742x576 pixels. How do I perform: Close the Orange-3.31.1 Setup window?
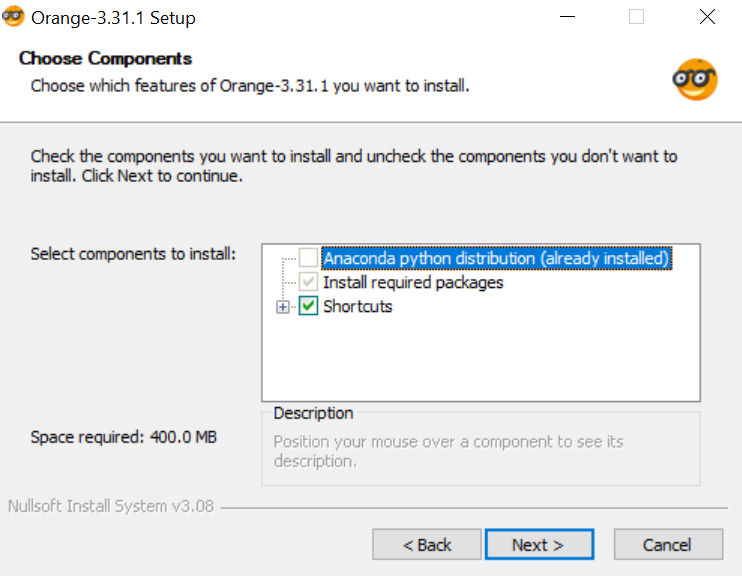[707, 17]
